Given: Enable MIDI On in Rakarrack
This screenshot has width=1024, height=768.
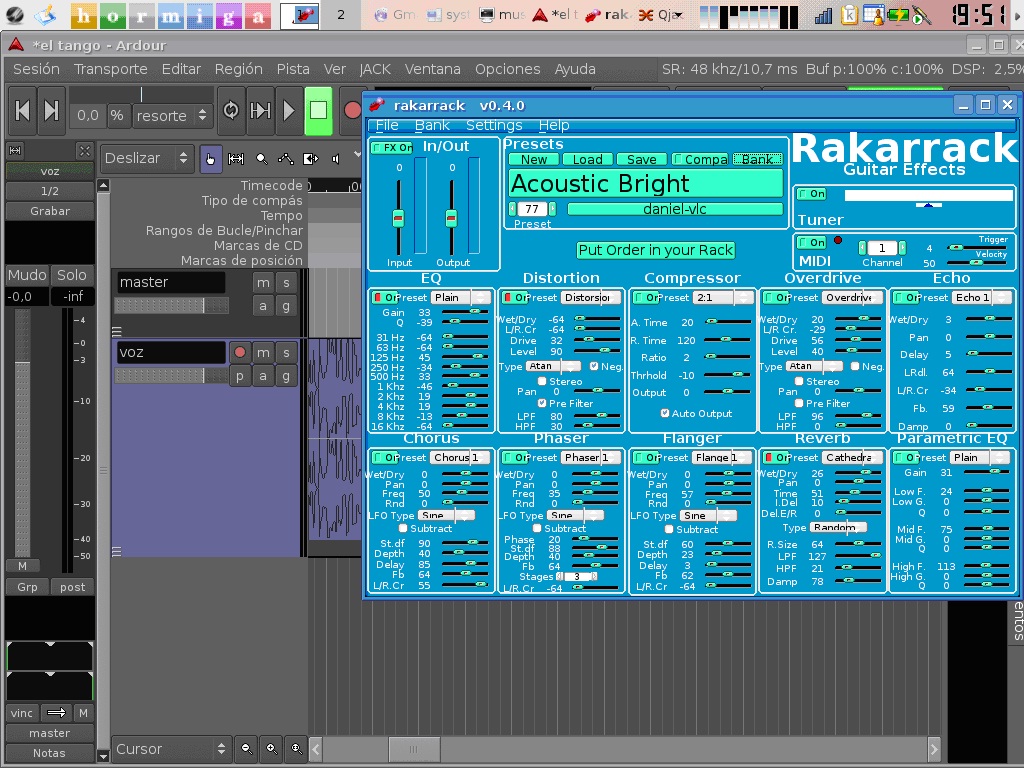Looking at the screenshot, I should point(812,242).
